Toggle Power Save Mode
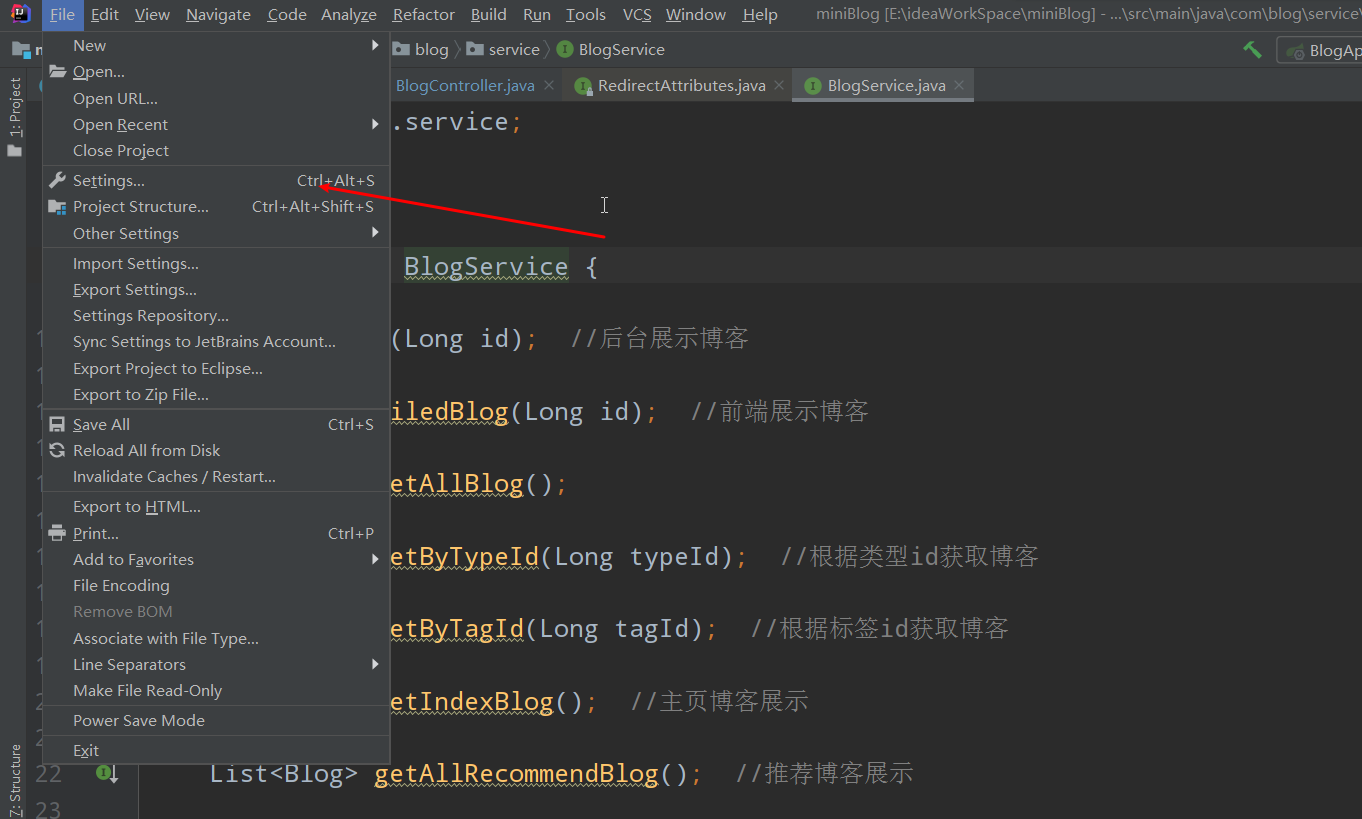 pyautogui.click(x=216, y=720)
